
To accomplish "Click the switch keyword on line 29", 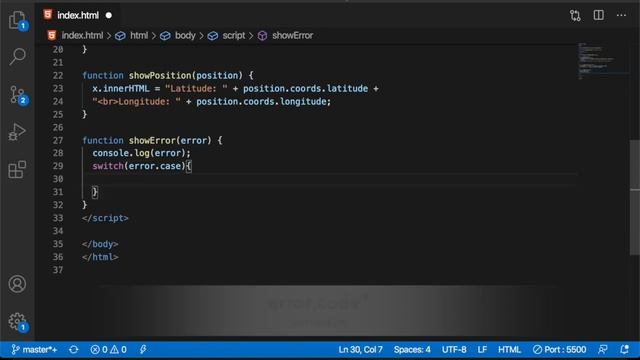I will 108,166.
